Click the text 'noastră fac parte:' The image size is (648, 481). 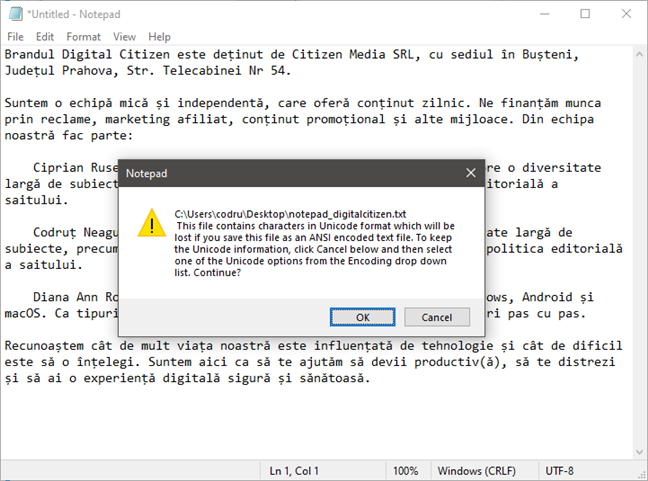coord(69,136)
